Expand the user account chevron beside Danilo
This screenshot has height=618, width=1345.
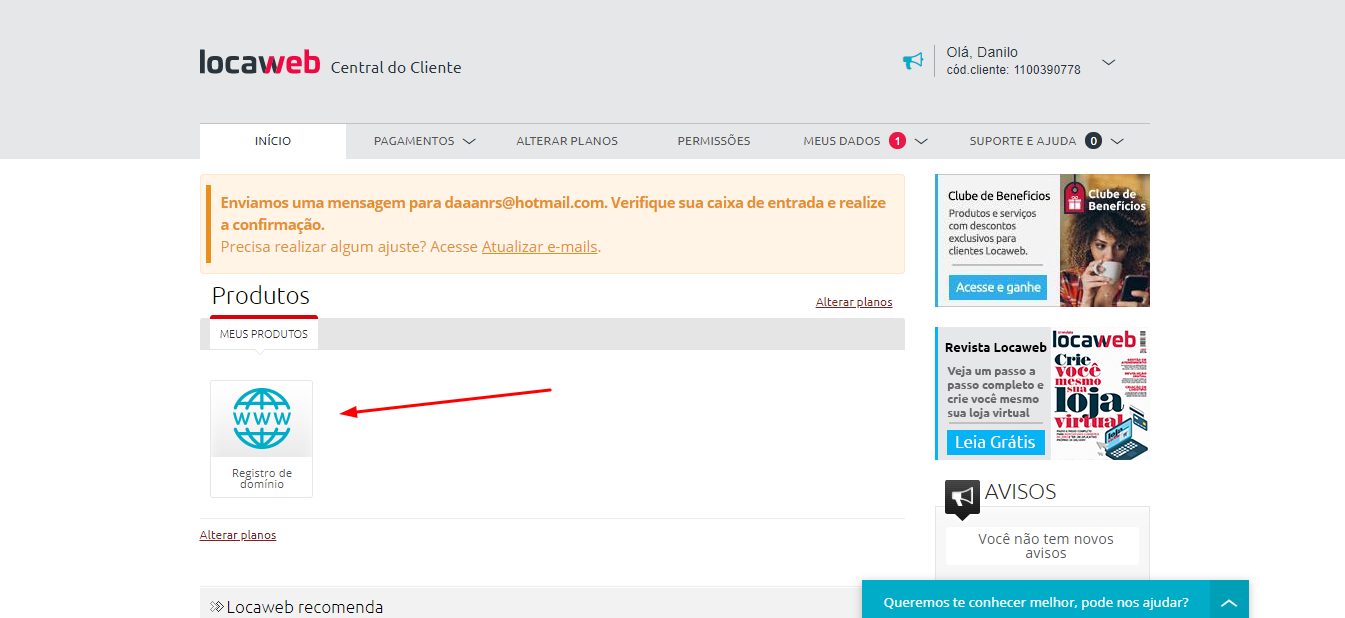pyautogui.click(x=1108, y=62)
